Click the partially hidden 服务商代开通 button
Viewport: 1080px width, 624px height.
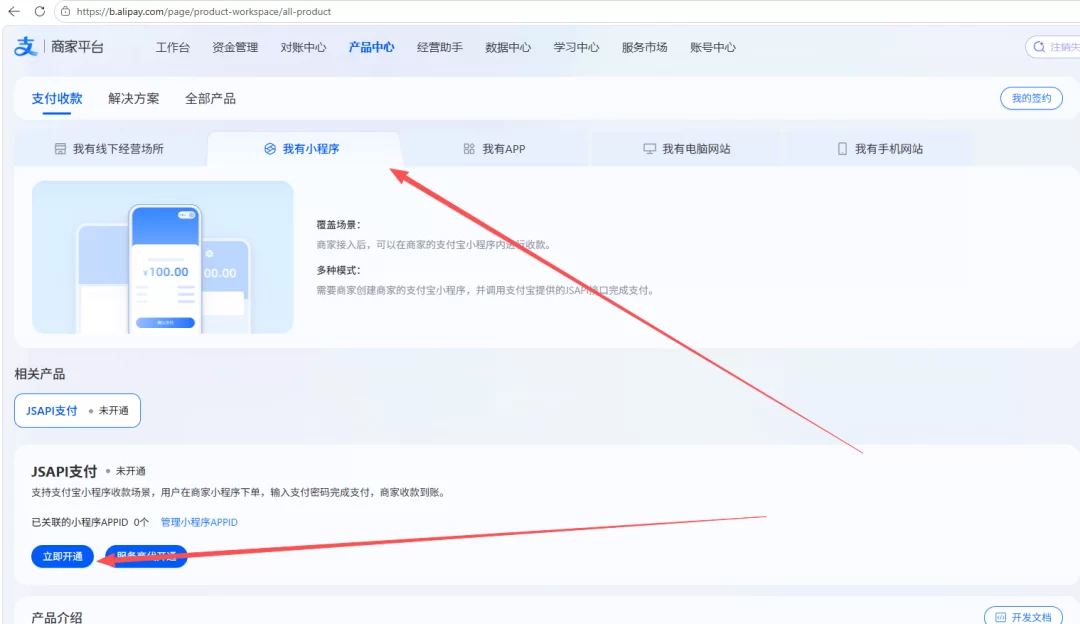(146, 557)
